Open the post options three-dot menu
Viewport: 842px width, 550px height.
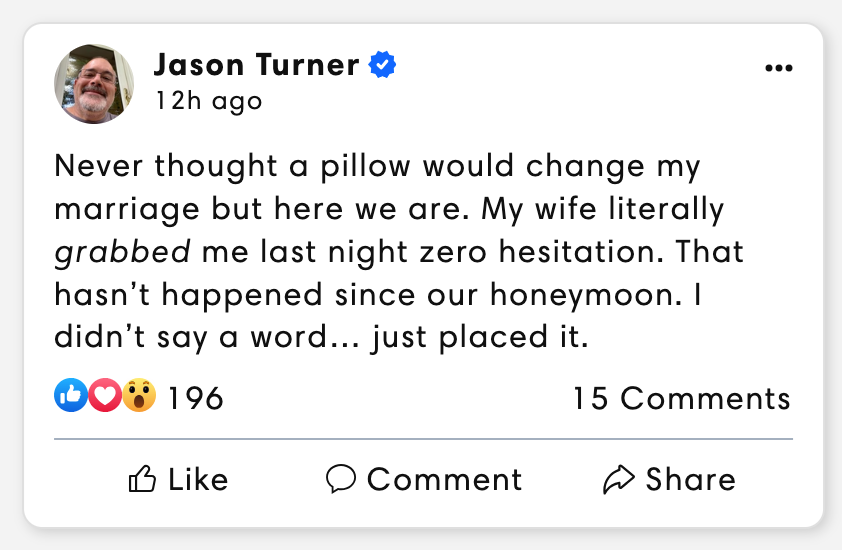tap(777, 68)
